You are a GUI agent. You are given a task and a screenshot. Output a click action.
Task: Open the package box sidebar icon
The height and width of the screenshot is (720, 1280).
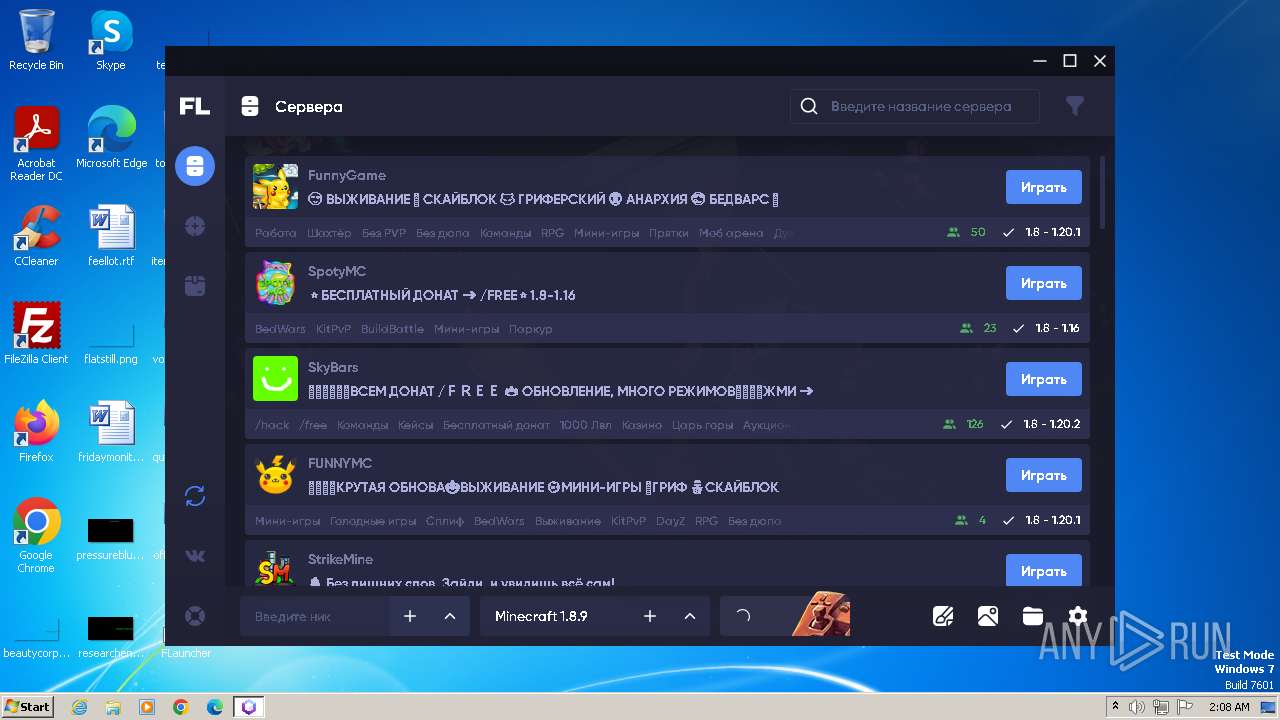tap(195, 287)
